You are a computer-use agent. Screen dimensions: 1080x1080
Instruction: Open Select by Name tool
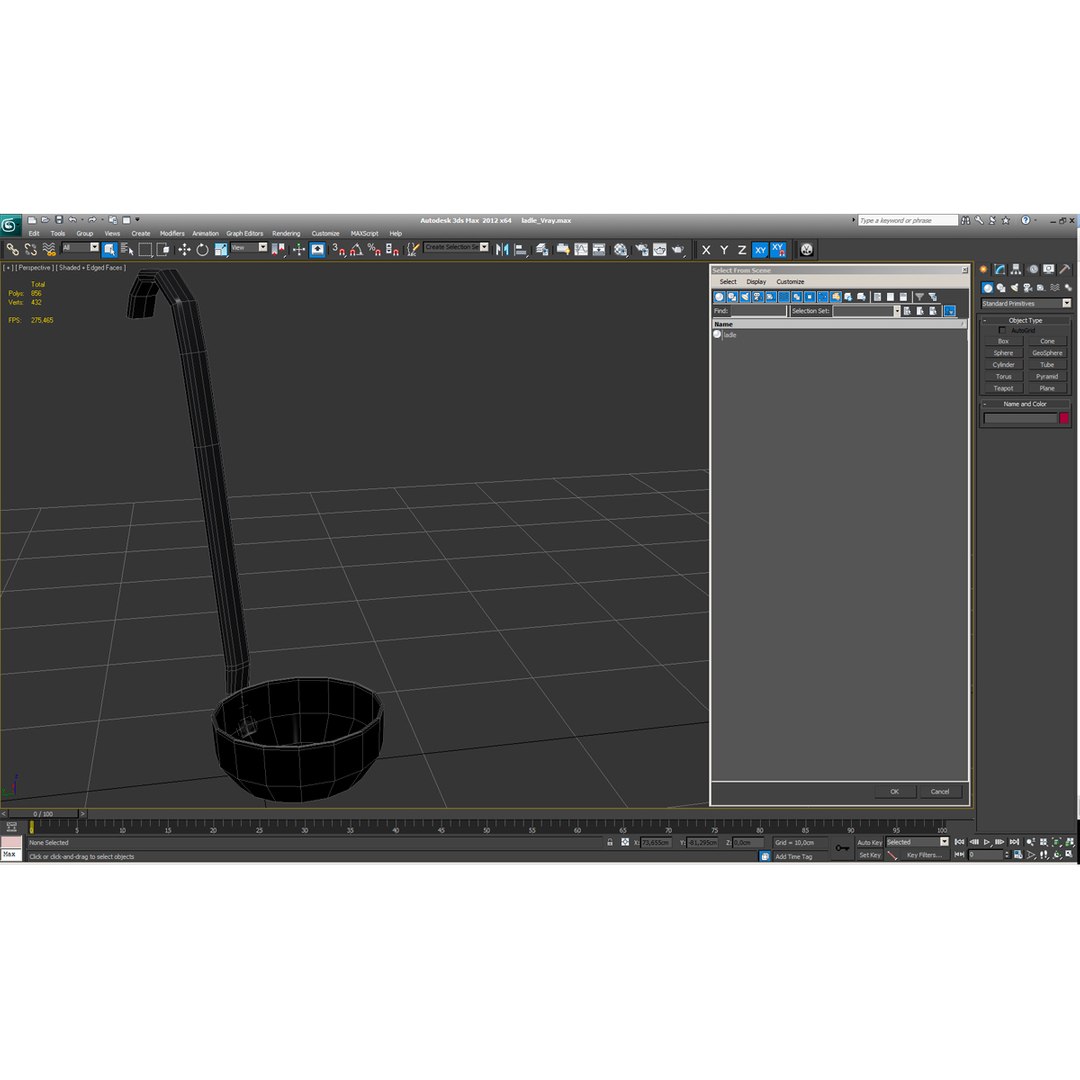click(127, 249)
